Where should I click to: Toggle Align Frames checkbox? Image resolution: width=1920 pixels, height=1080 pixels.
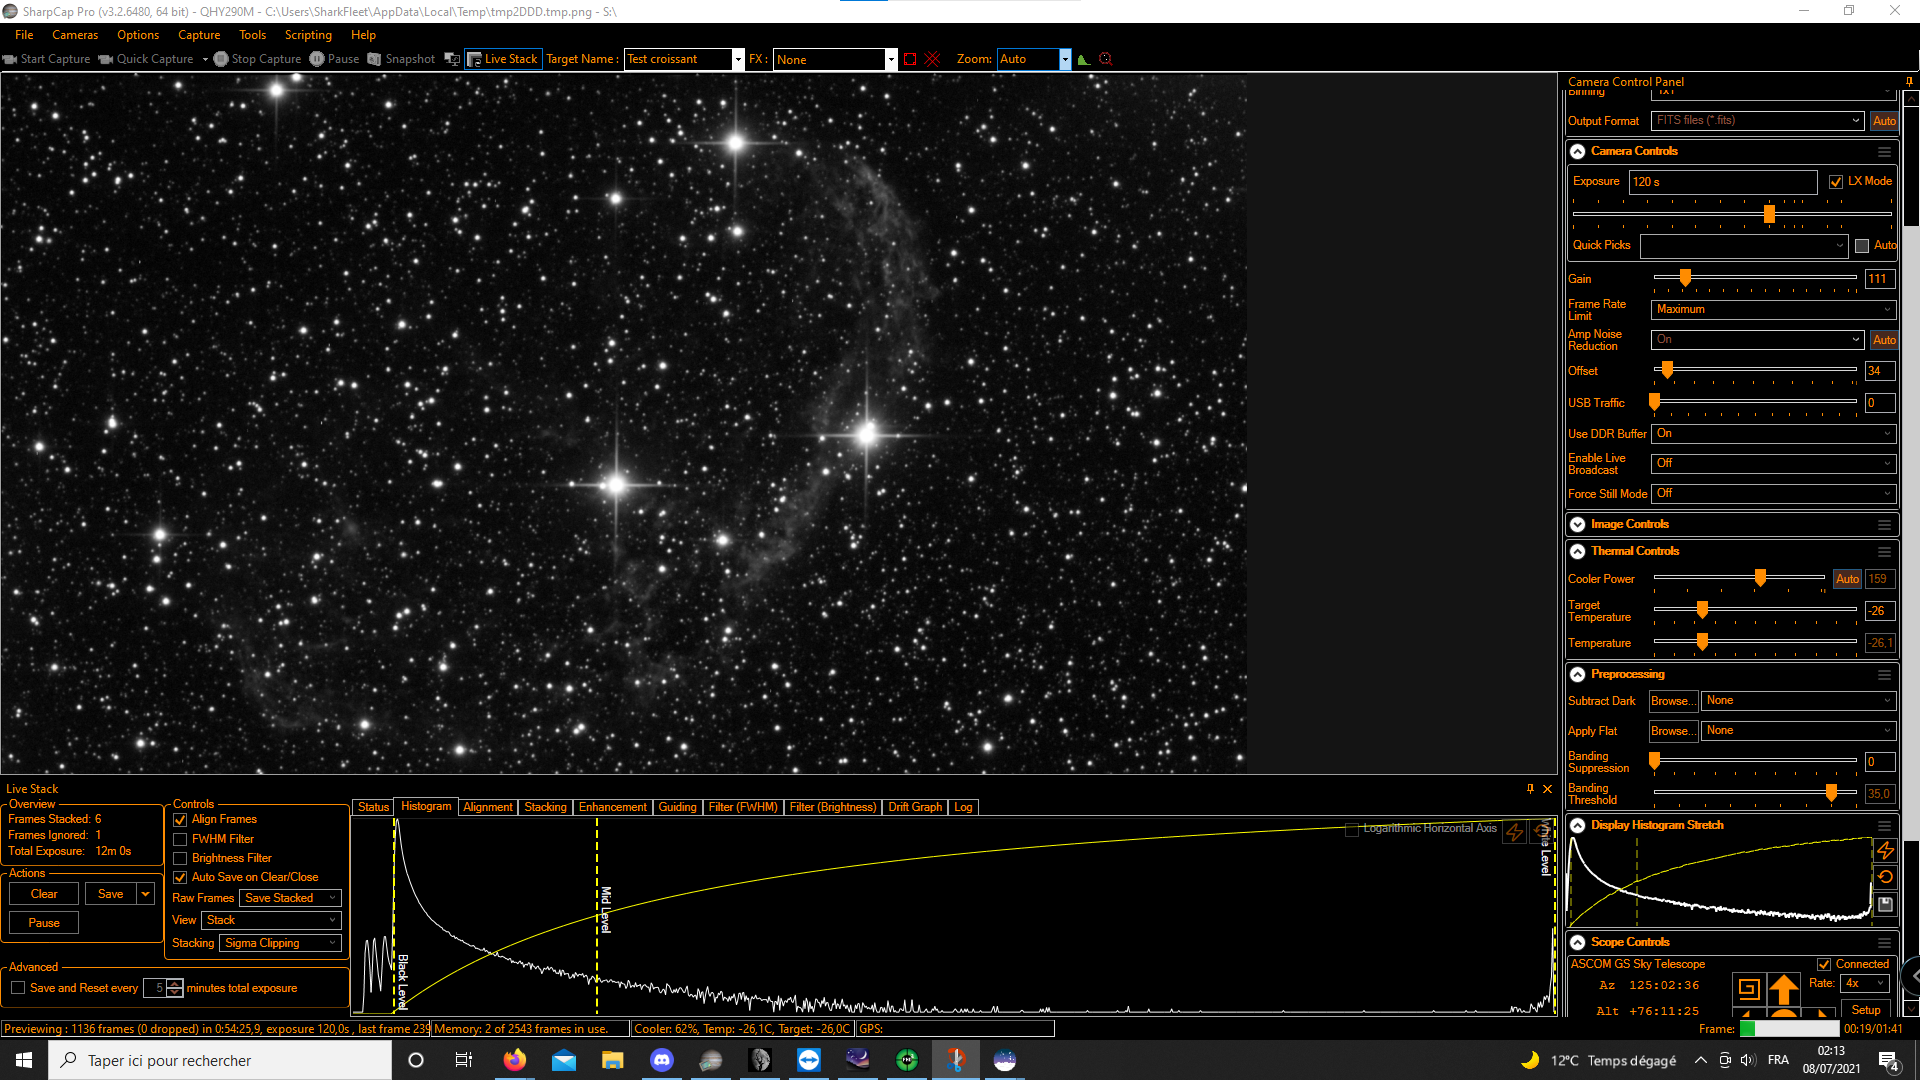181,820
